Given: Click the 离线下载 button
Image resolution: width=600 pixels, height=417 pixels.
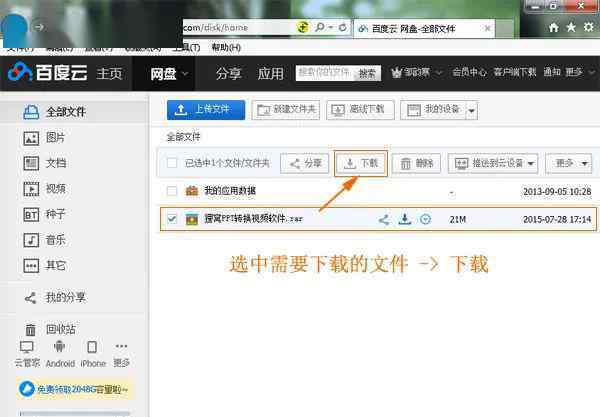Looking at the screenshot, I should click(x=360, y=110).
